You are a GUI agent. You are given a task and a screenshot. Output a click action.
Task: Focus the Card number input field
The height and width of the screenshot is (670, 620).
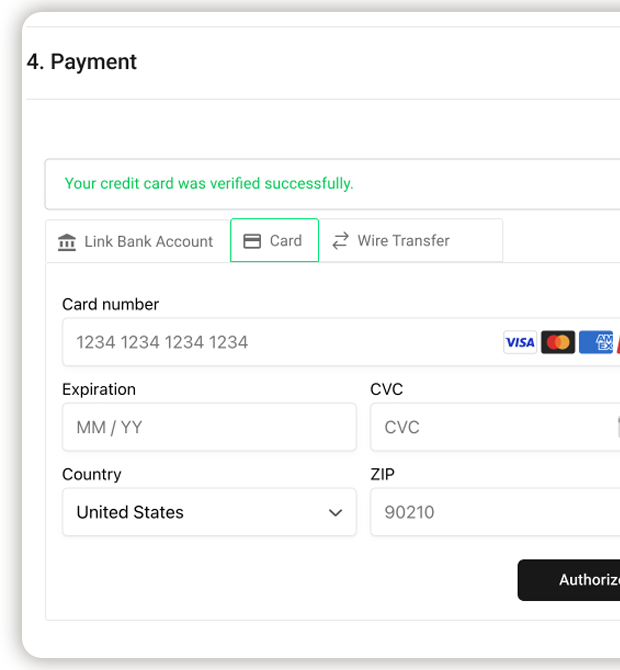coord(280,342)
